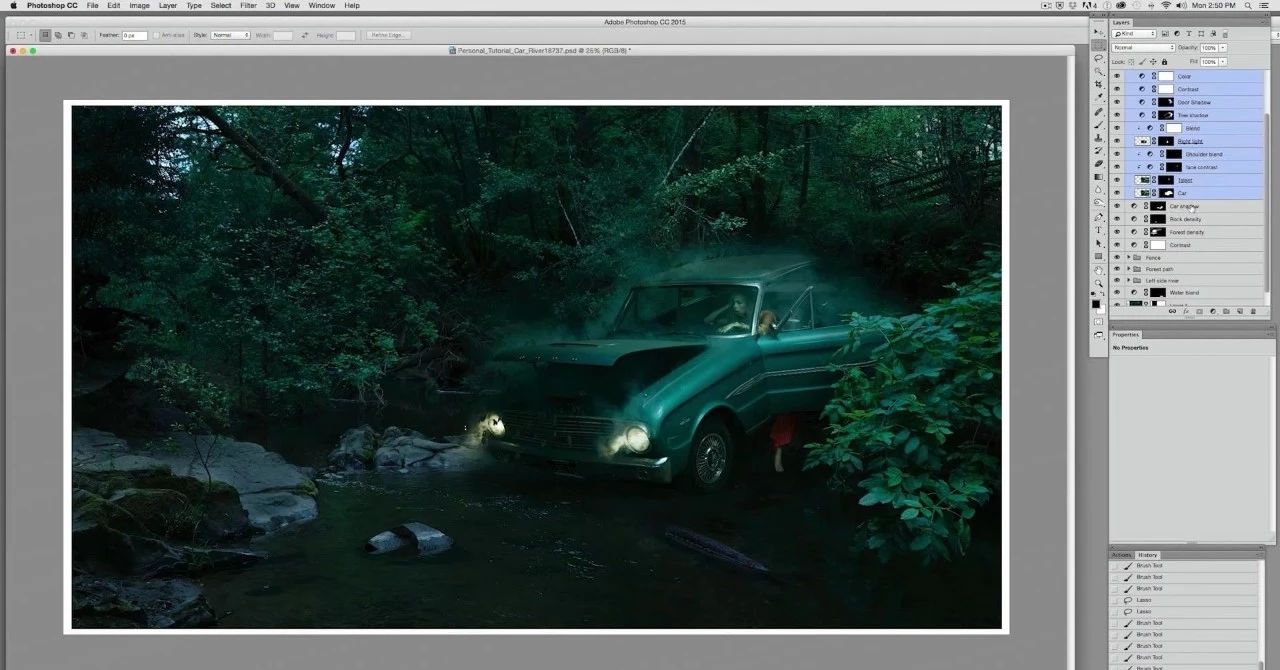1280x670 pixels.
Task: Click the Link layers icon
Action: point(1172,311)
